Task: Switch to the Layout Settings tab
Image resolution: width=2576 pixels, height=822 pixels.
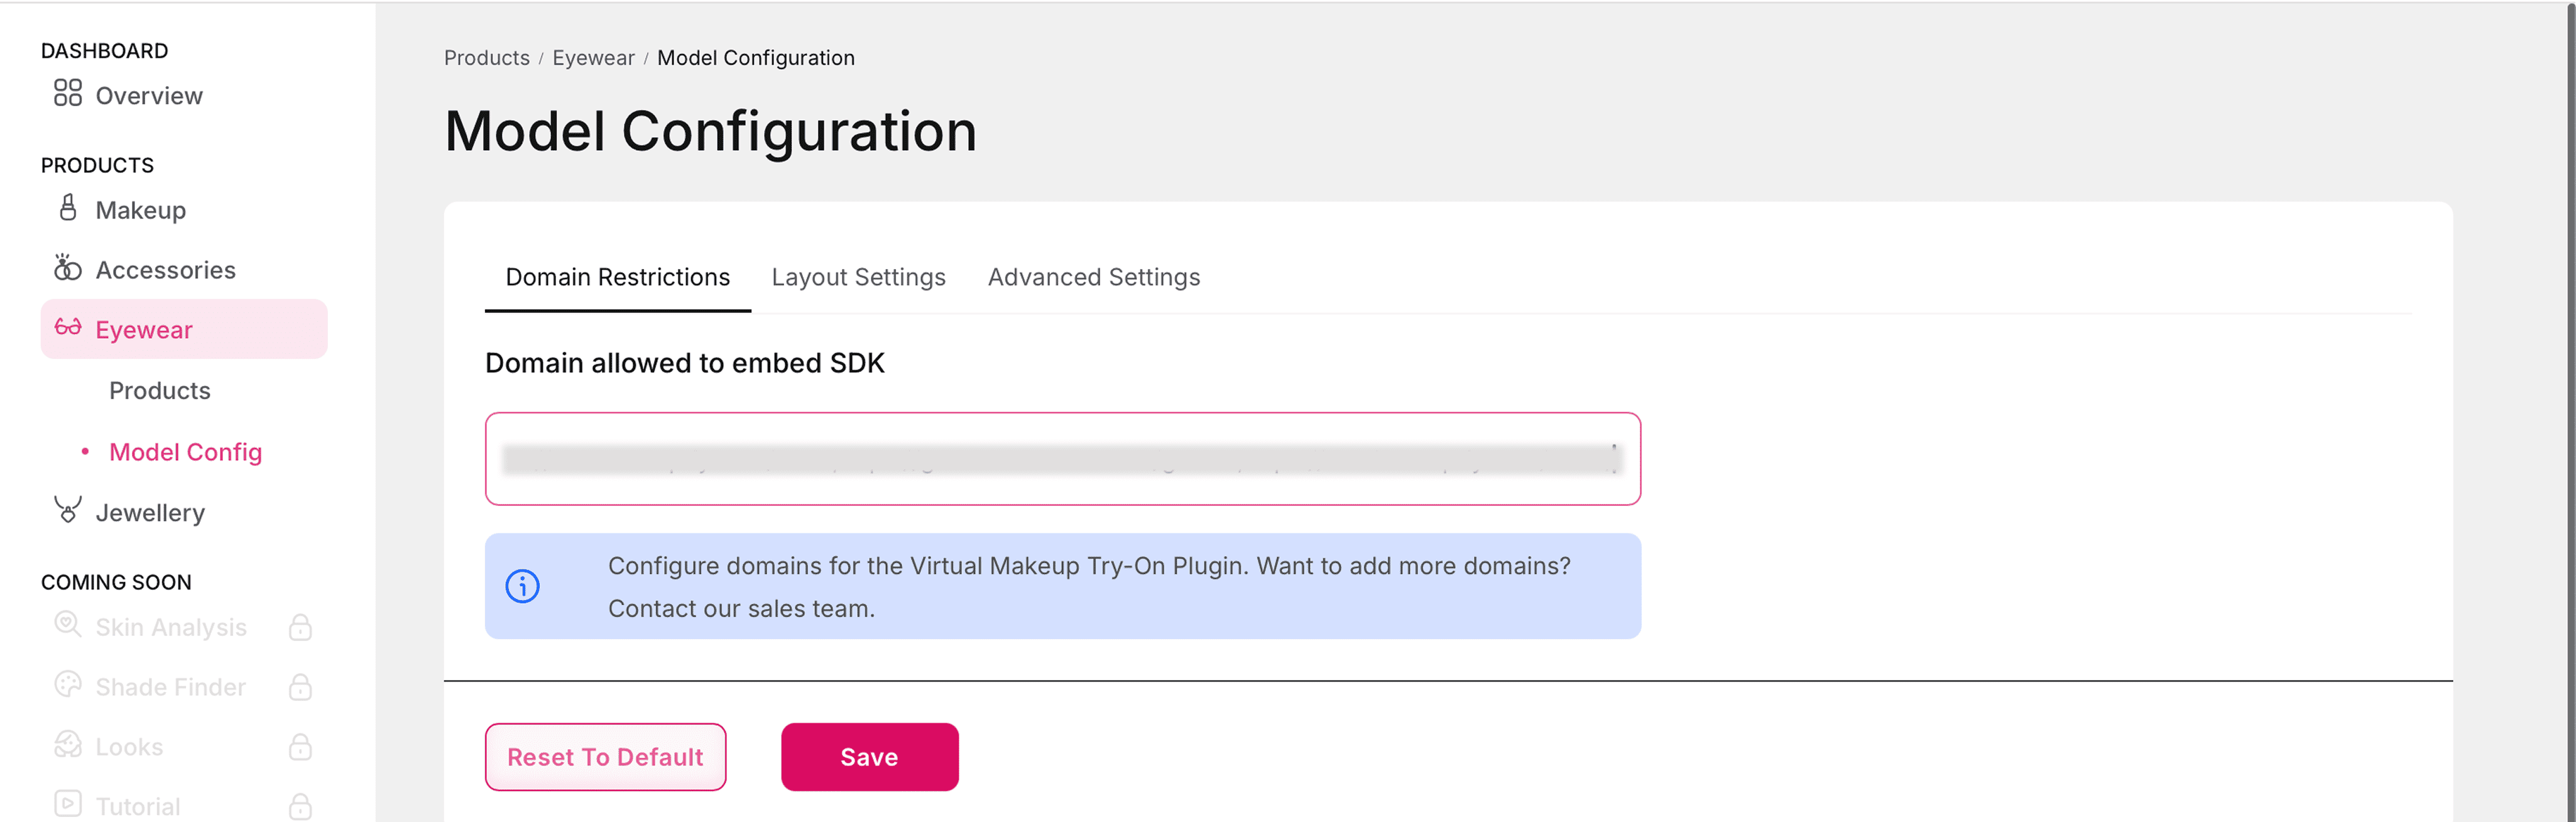Action: (858, 277)
